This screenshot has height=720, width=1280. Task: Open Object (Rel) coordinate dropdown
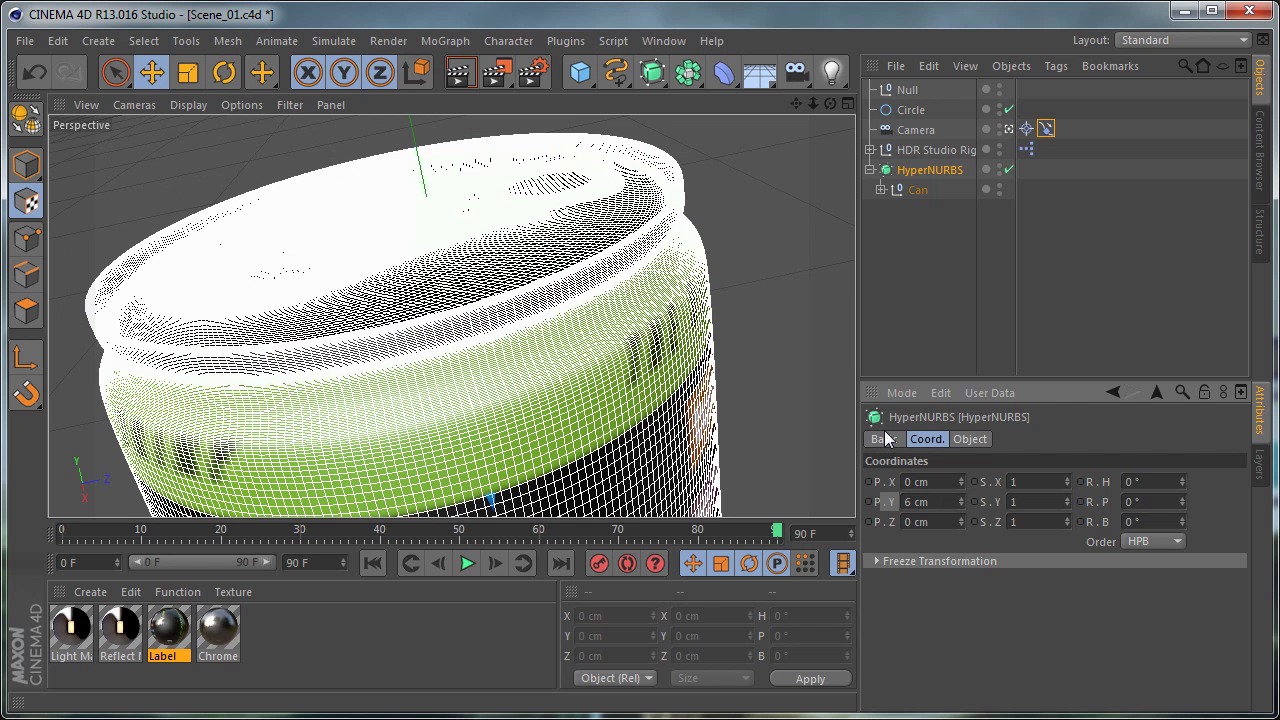pos(615,678)
